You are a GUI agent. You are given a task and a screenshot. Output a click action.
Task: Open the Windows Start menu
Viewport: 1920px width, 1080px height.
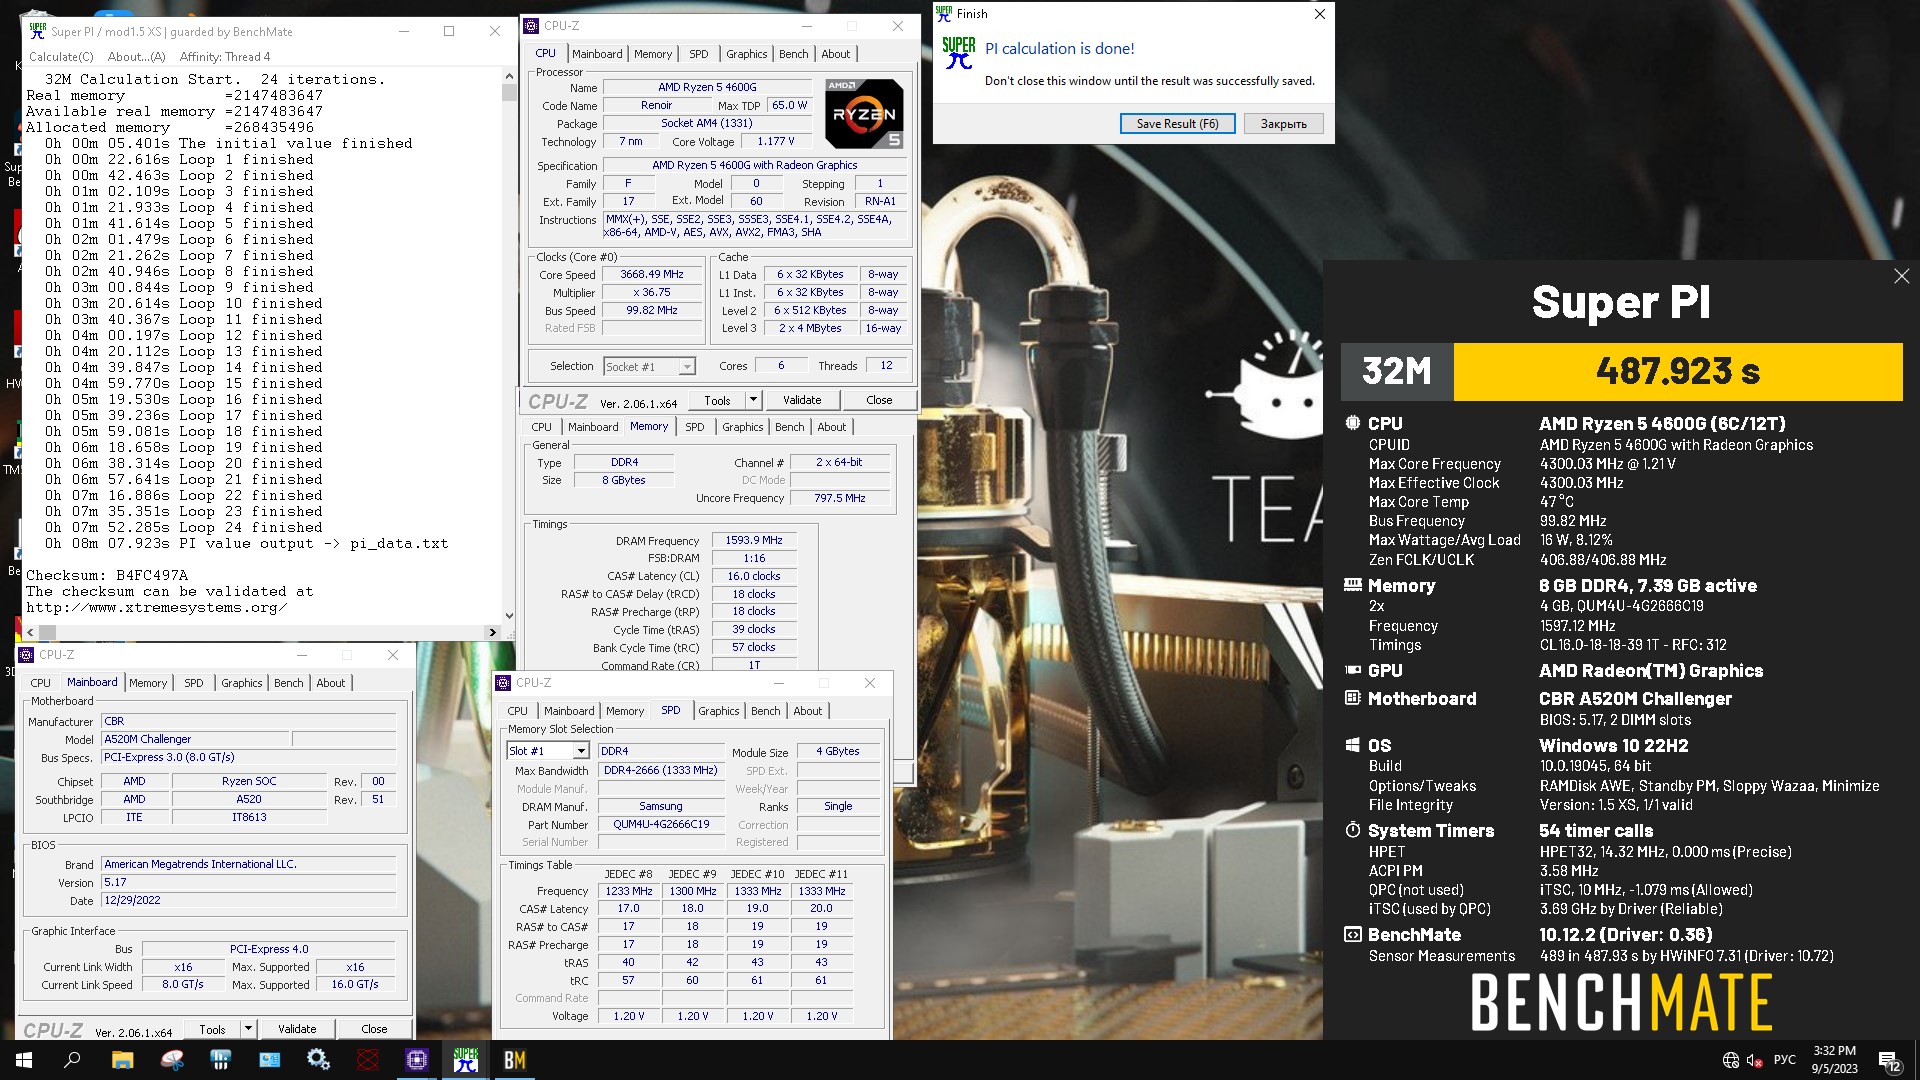[x=24, y=1060]
